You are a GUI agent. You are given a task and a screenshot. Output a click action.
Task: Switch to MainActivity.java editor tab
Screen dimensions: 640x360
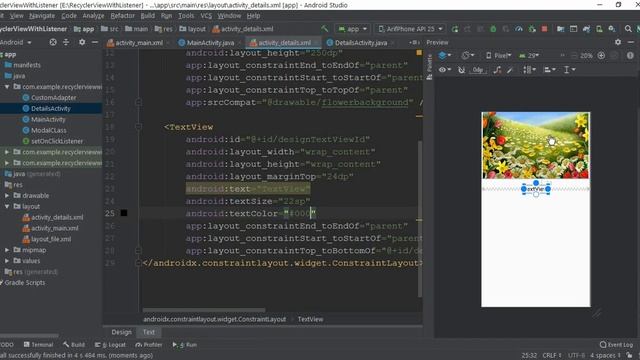pos(210,42)
